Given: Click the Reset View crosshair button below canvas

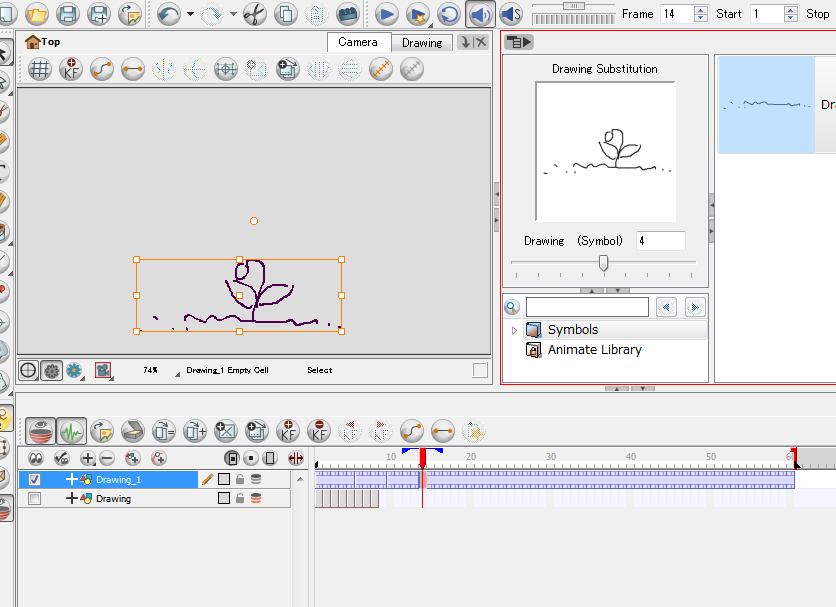Looking at the screenshot, I should (x=28, y=370).
